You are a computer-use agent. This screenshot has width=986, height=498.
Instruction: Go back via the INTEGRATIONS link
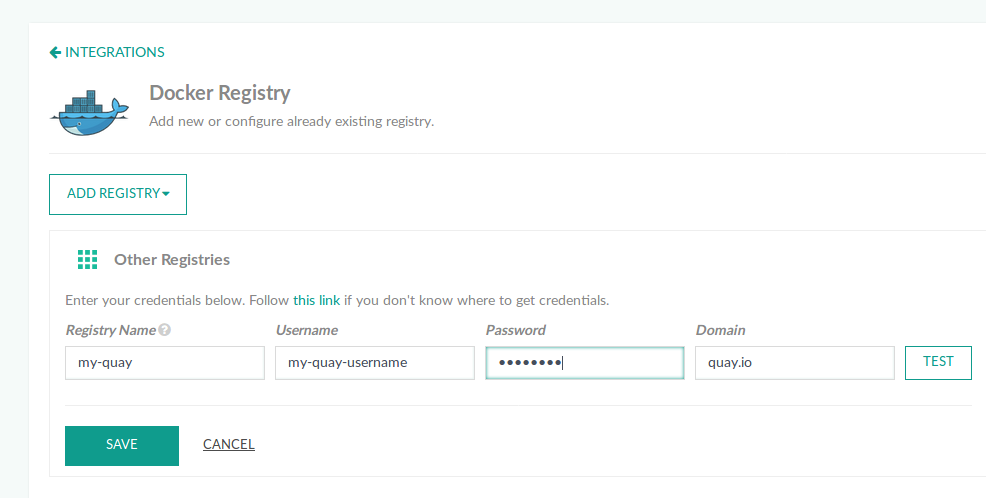coord(114,52)
